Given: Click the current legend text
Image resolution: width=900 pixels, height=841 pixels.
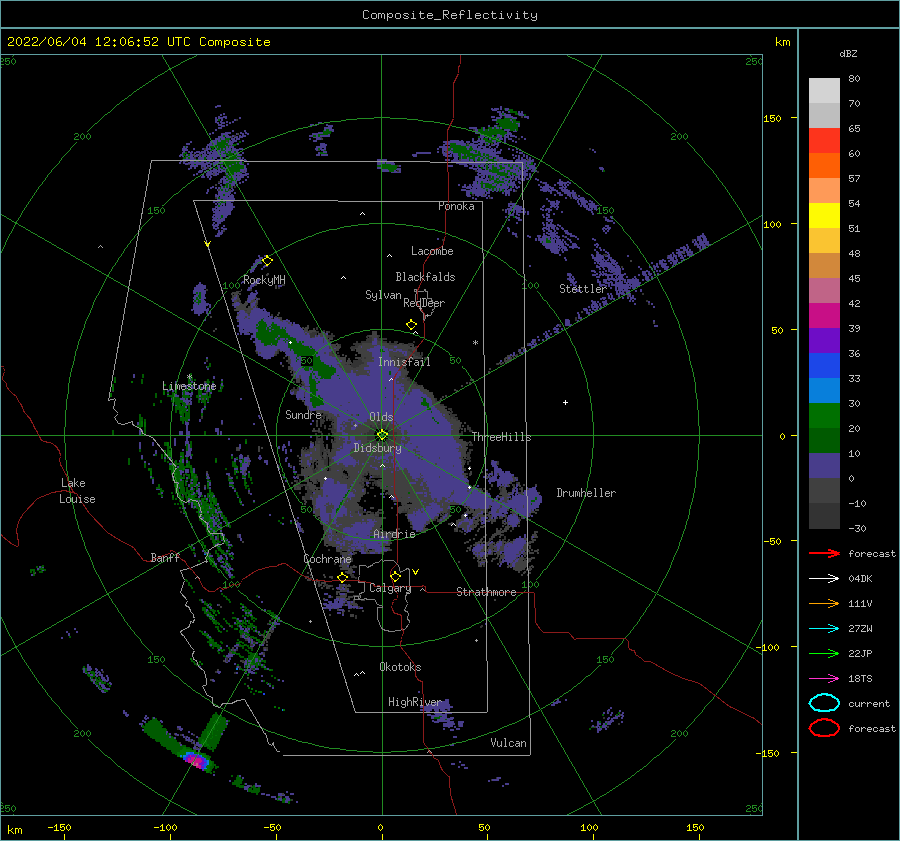Looking at the screenshot, I should [869, 703].
